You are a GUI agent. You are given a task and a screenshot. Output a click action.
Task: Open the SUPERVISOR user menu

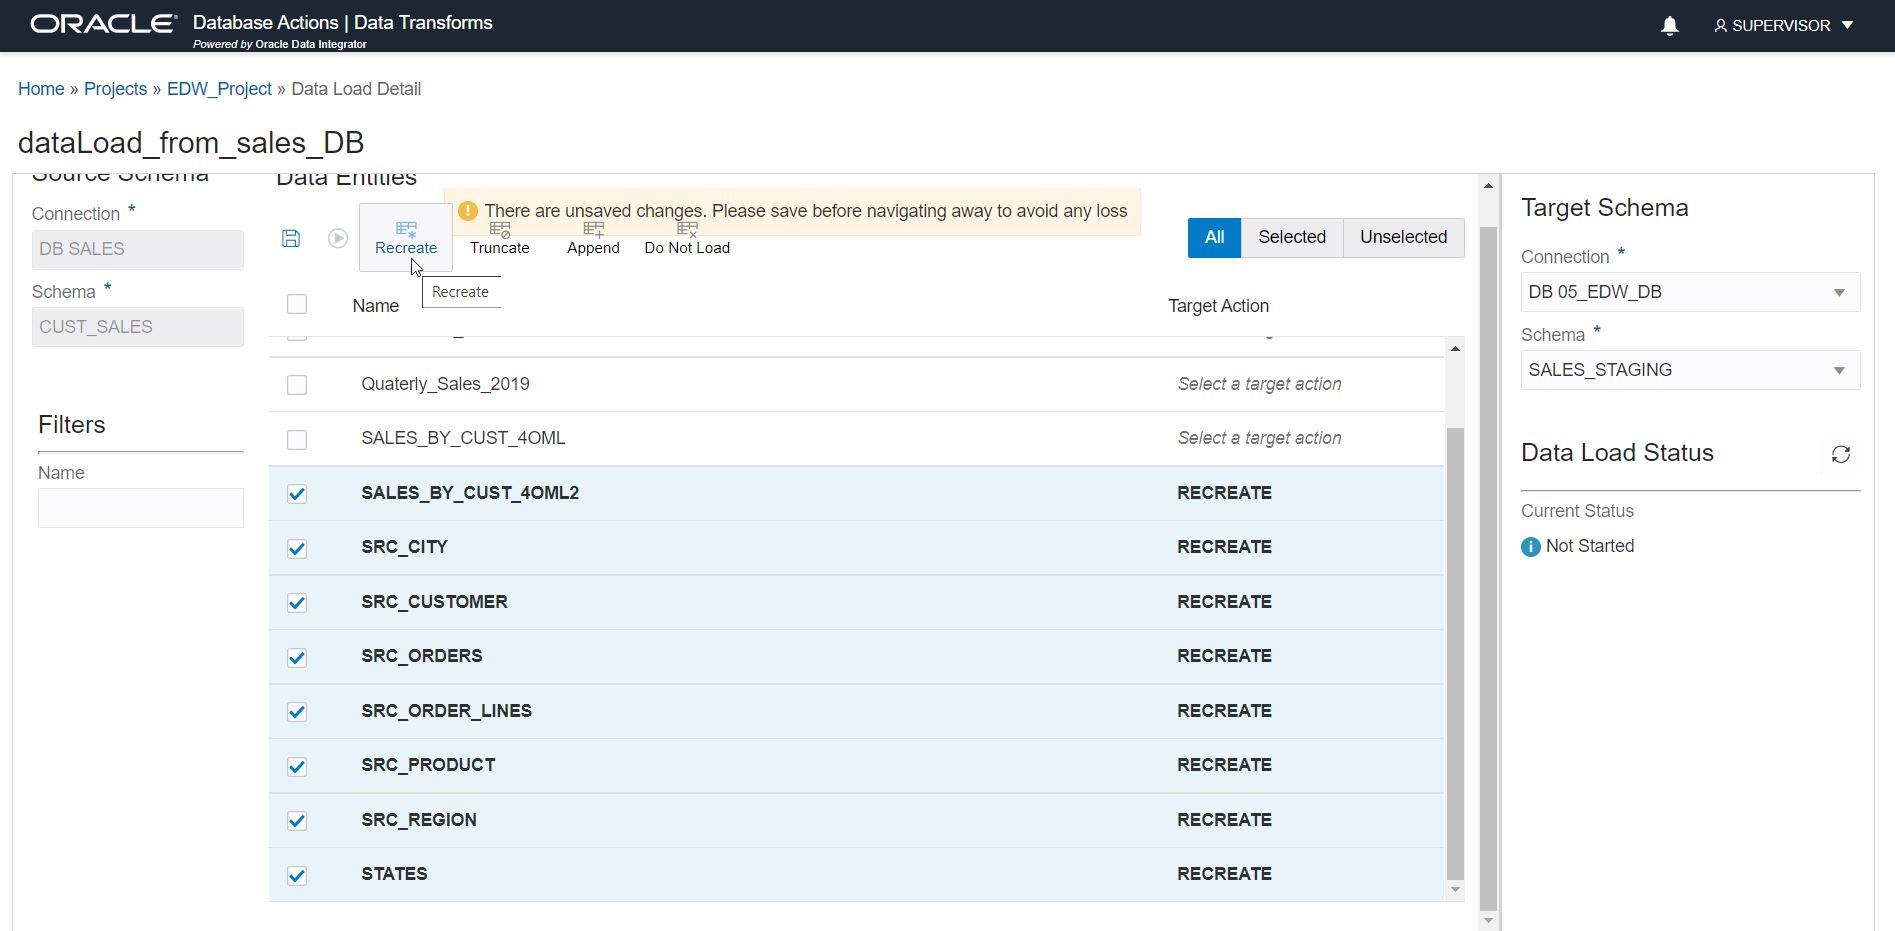coord(1784,26)
